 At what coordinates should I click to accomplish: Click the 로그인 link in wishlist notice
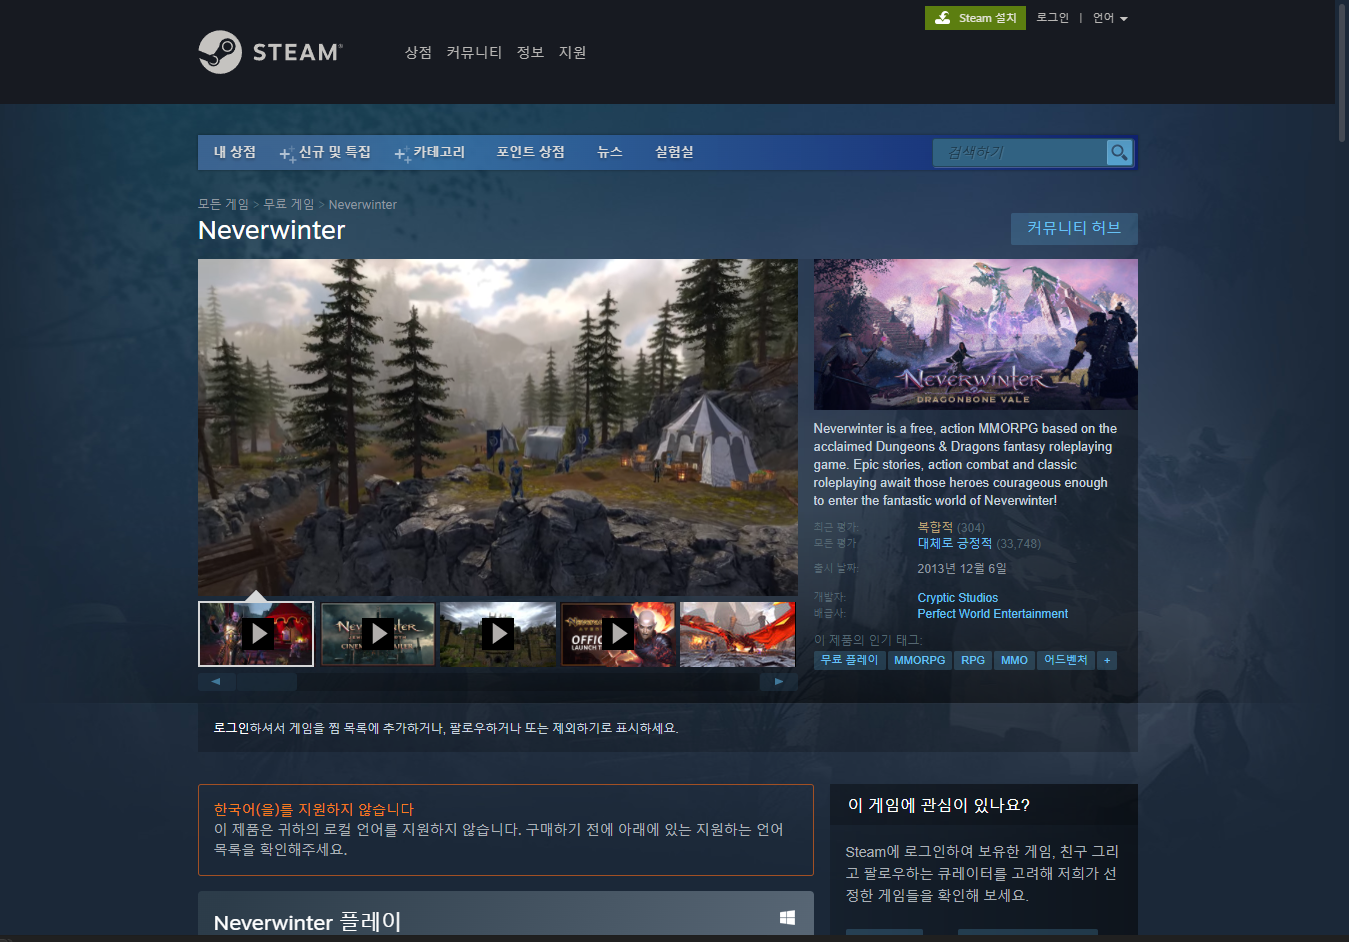pos(231,728)
